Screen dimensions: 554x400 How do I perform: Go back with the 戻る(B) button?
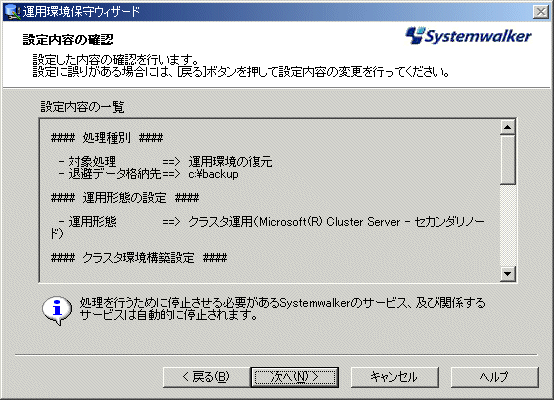tap(206, 377)
